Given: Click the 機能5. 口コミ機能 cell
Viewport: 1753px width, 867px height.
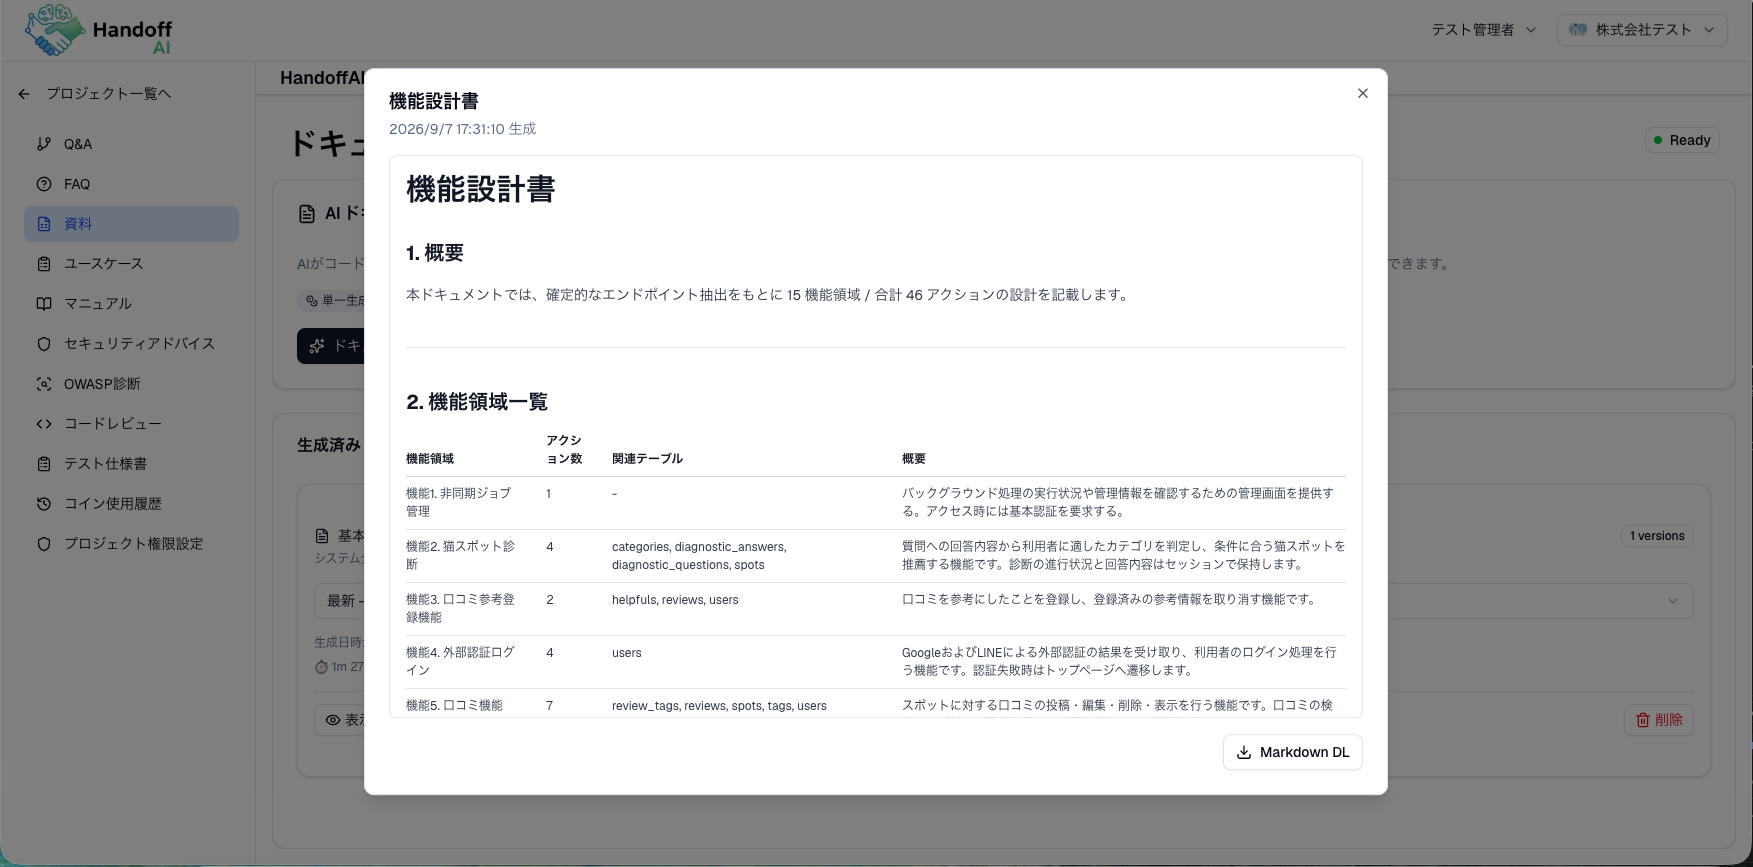Looking at the screenshot, I should tap(454, 706).
